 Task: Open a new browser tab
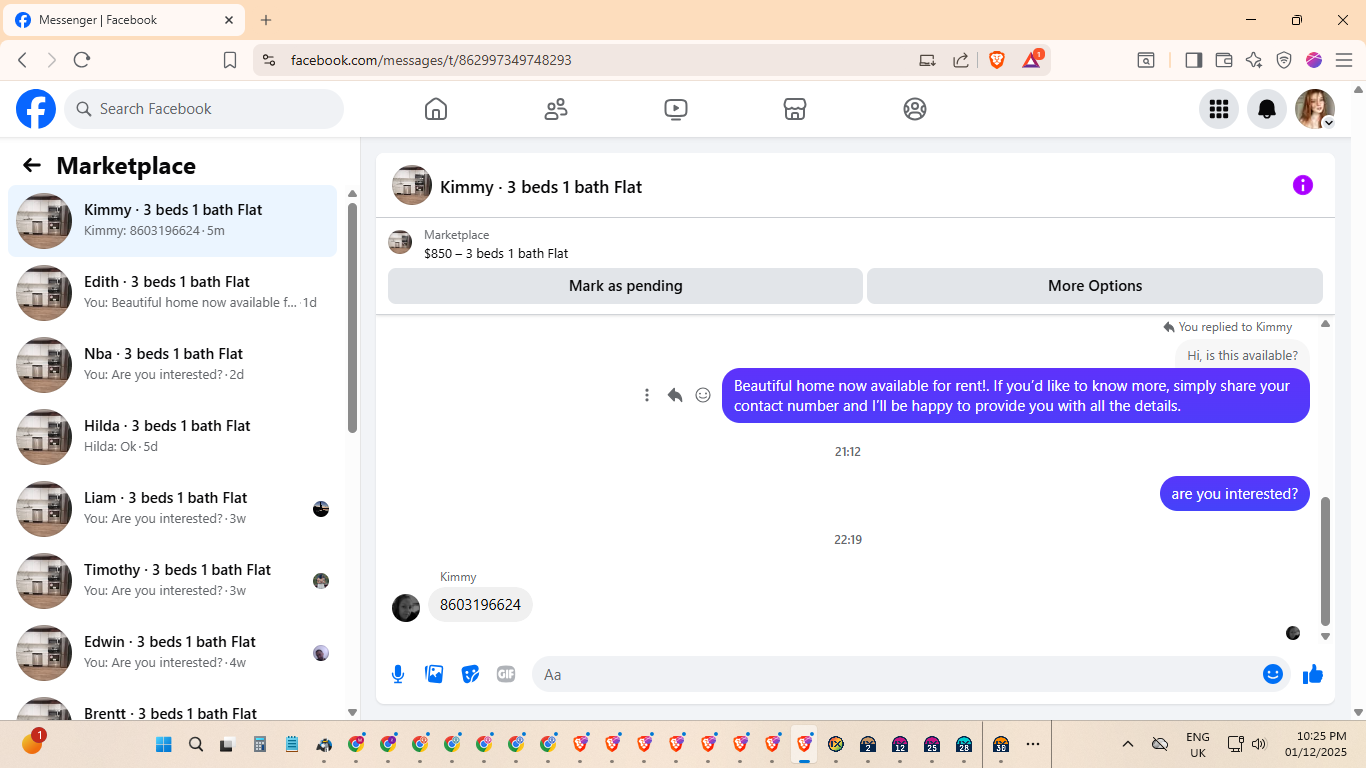[x=266, y=20]
